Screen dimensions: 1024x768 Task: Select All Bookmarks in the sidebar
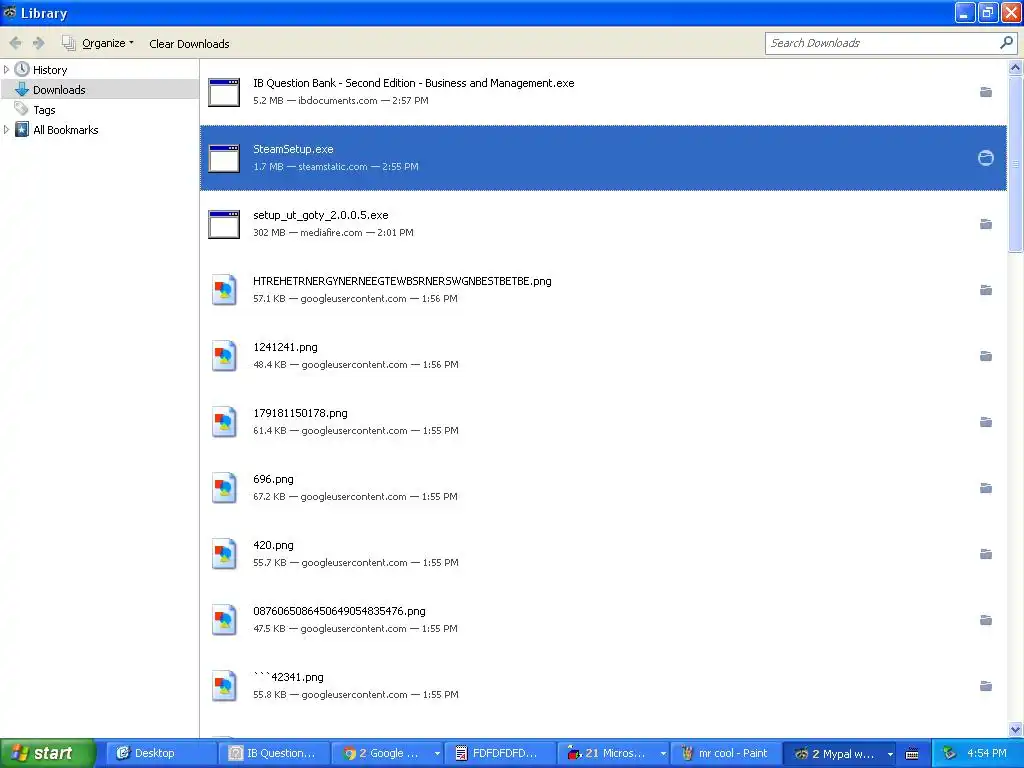(x=66, y=130)
